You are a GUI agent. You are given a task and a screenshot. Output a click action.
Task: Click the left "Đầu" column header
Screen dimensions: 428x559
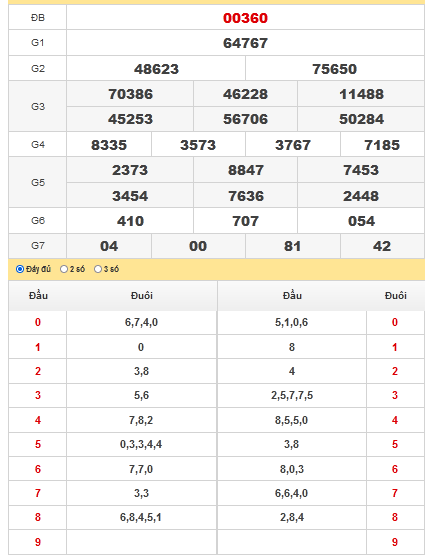click(38, 295)
